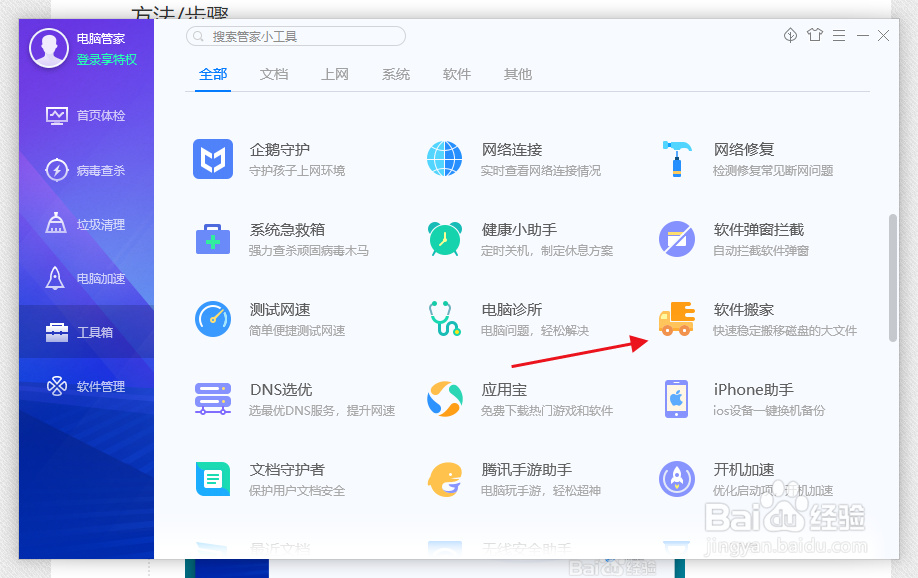Open the 电脑诊所 stethoscope icon

(x=444, y=319)
